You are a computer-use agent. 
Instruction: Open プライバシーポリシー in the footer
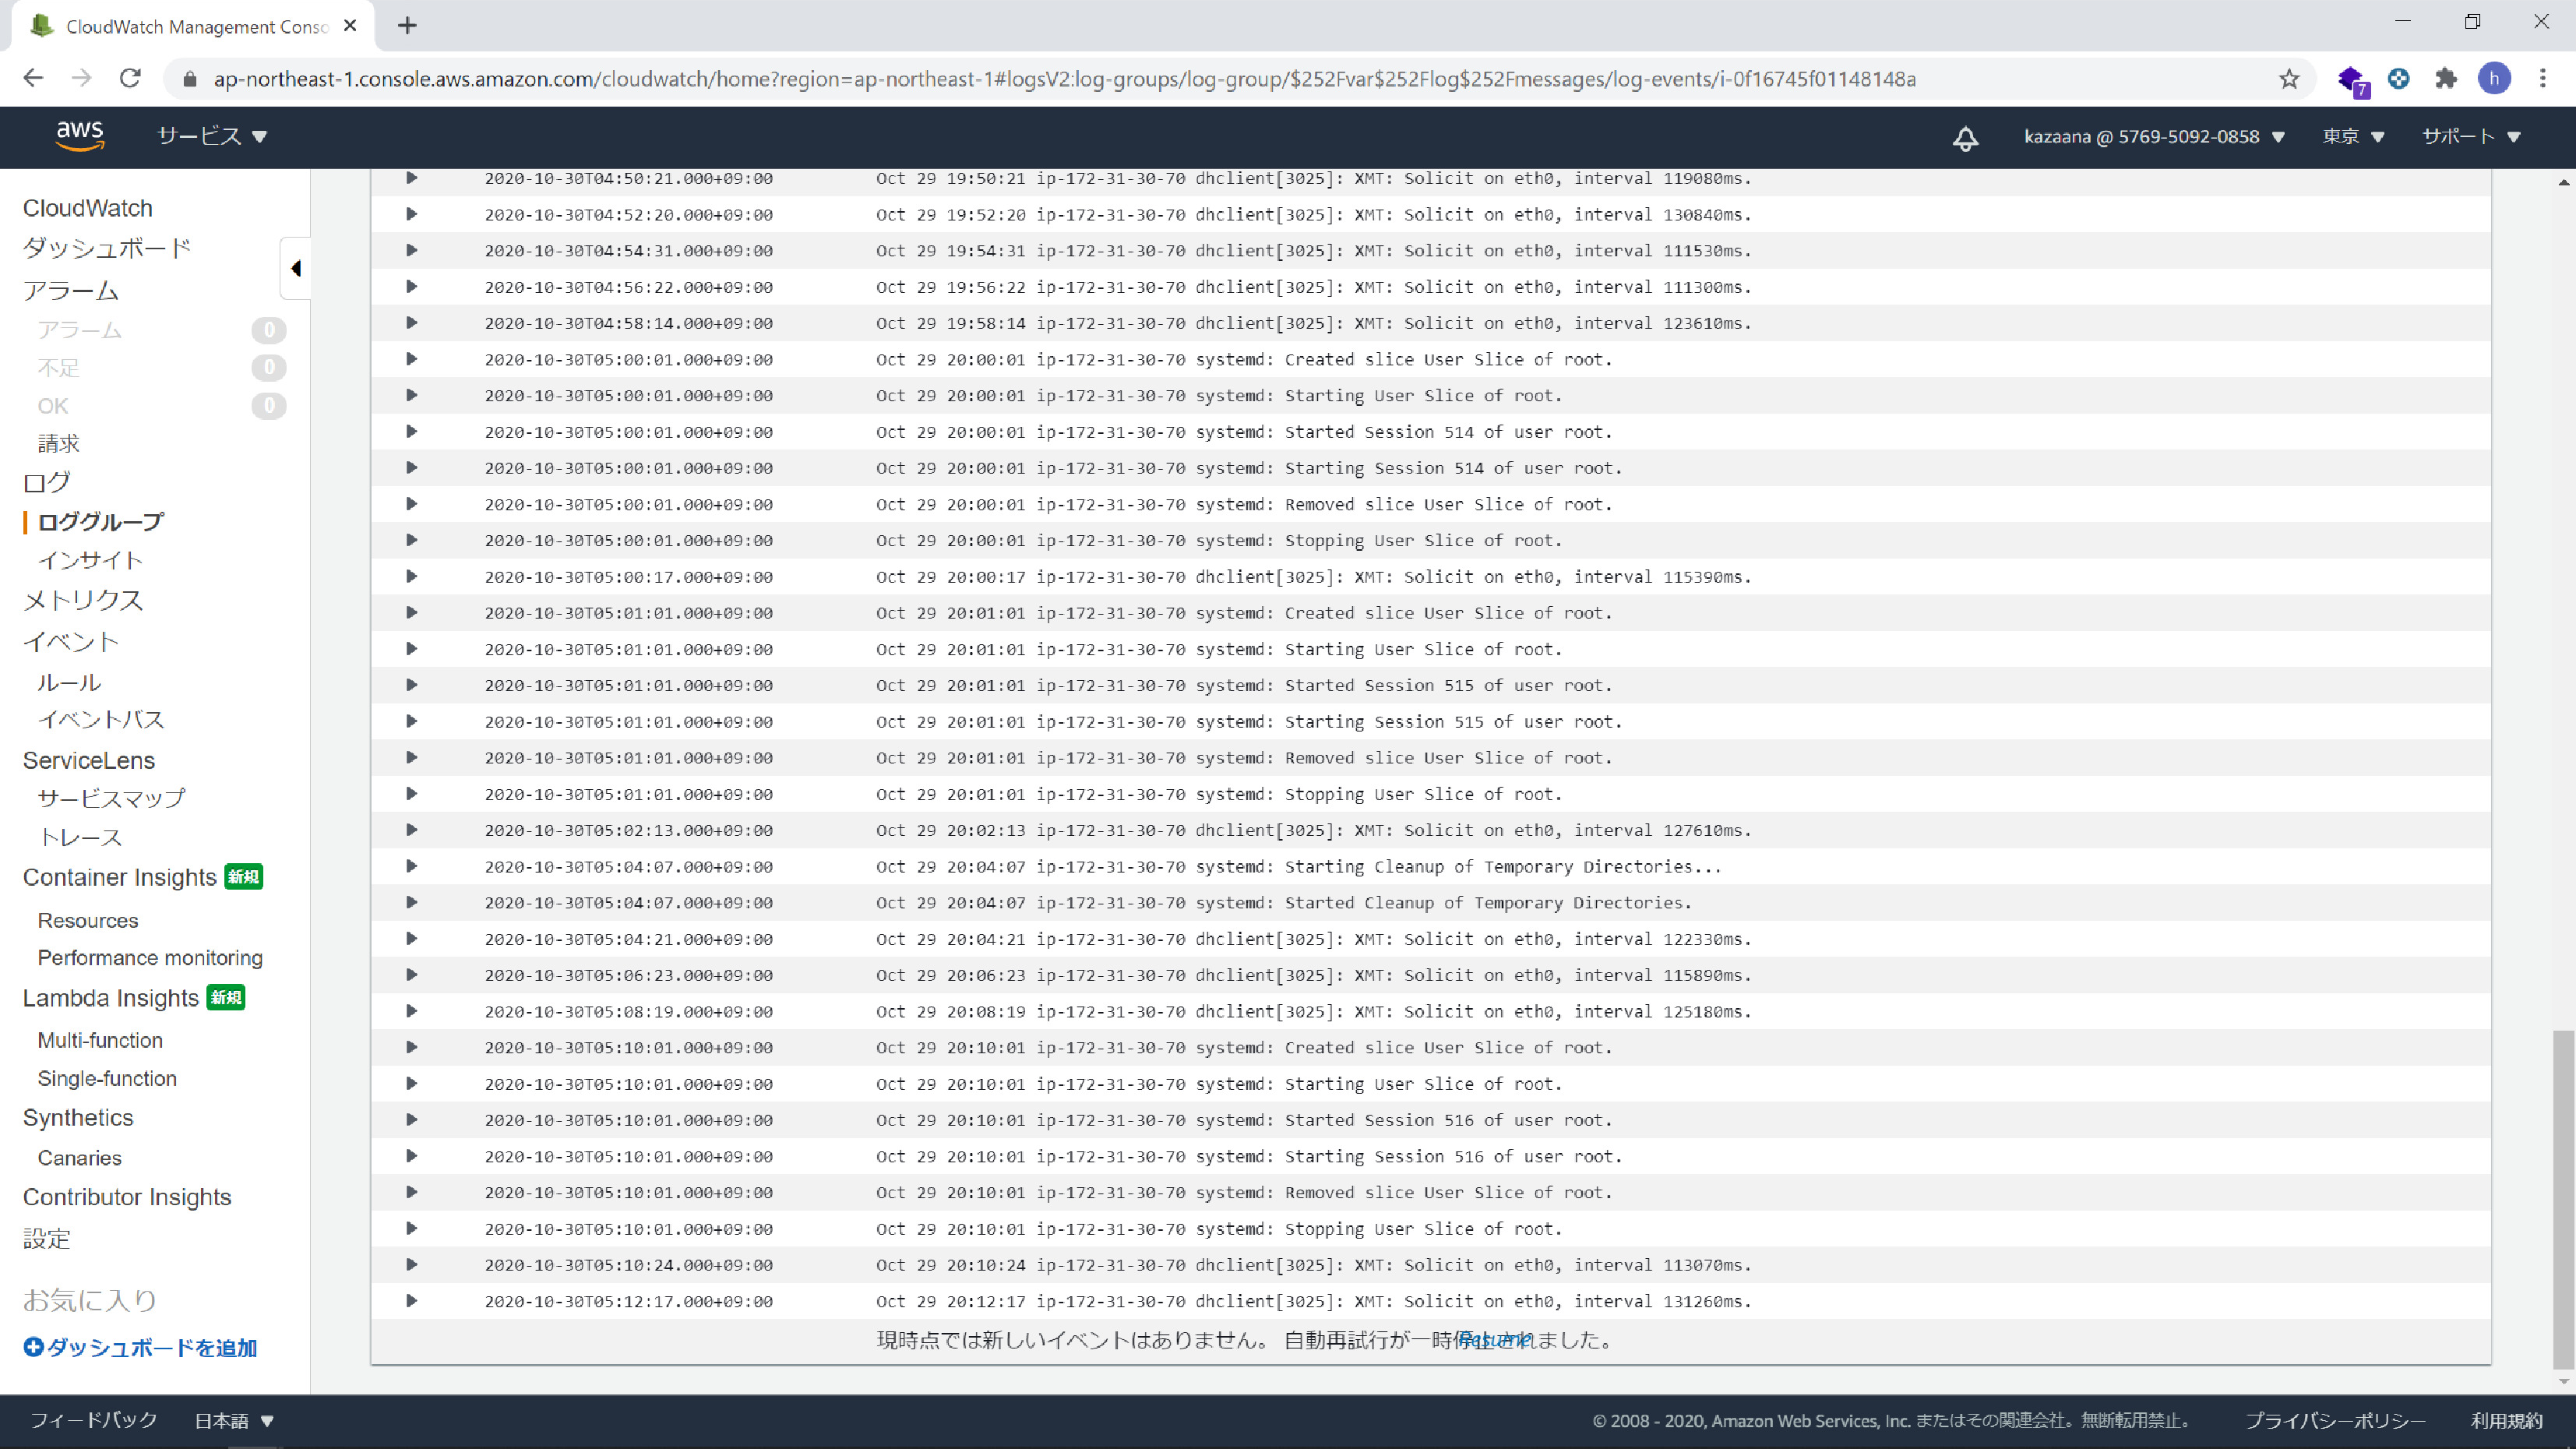click(x=2335, y=1421)
